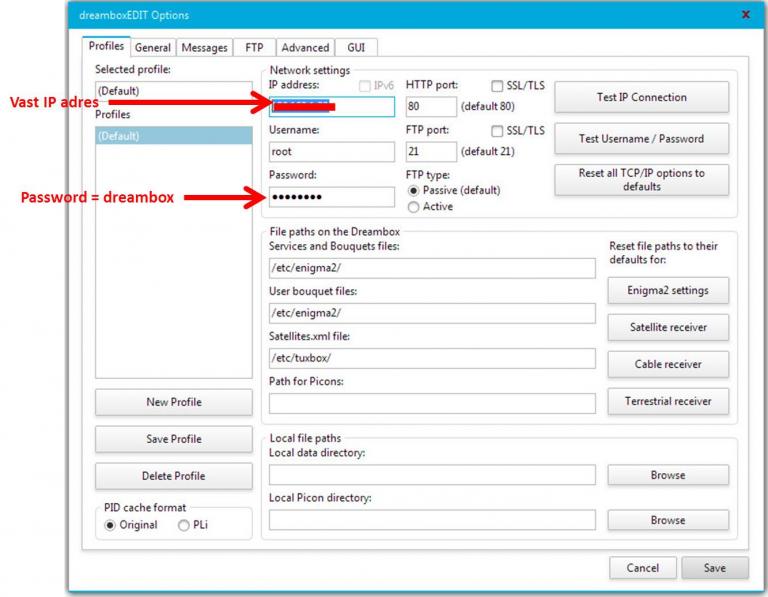Open the FTP tab
Viewport: 768px width, 597px height.
pos(254,47)
